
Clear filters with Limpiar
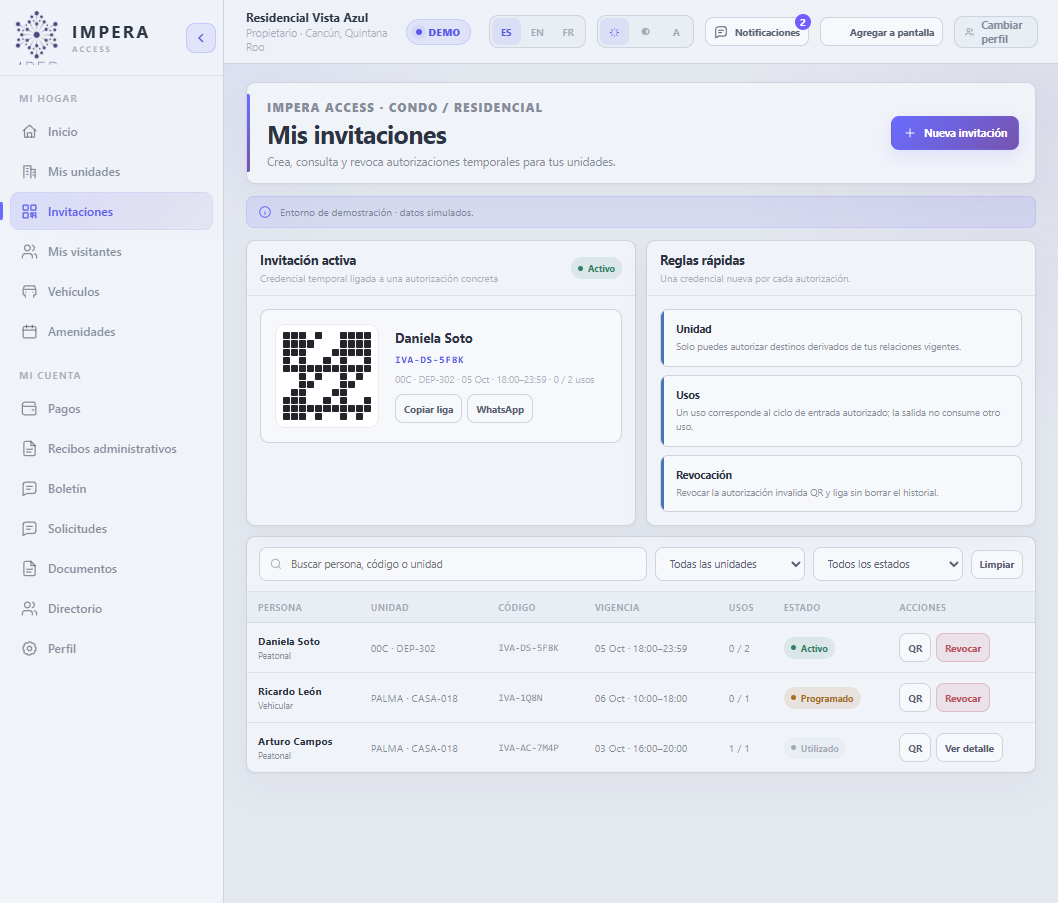pos(997,564)
